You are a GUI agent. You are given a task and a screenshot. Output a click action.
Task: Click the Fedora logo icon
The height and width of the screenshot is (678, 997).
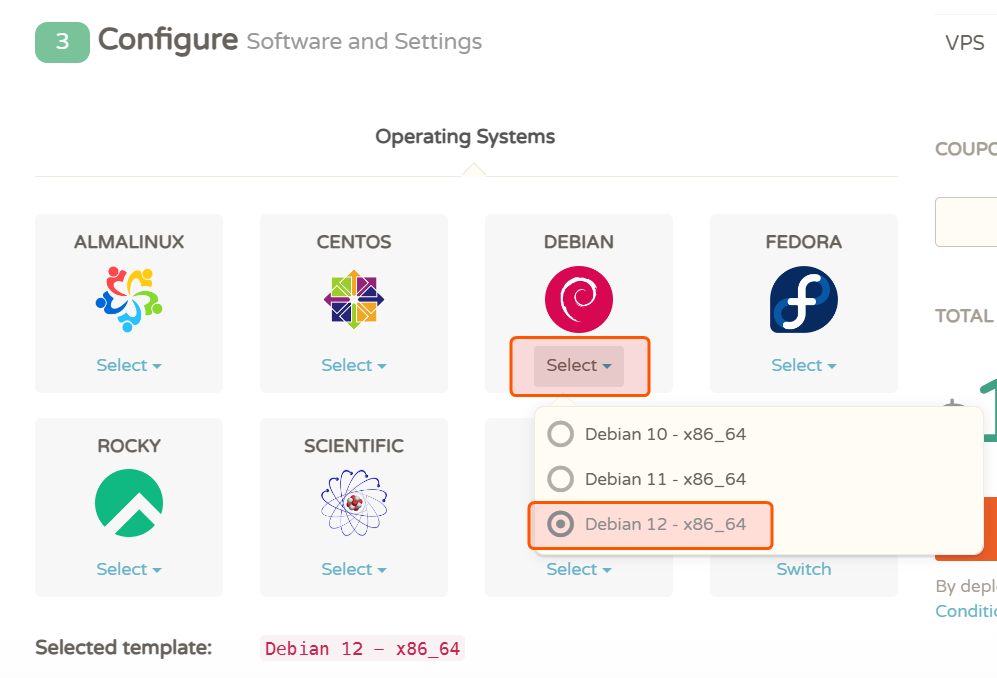(804, 299)
